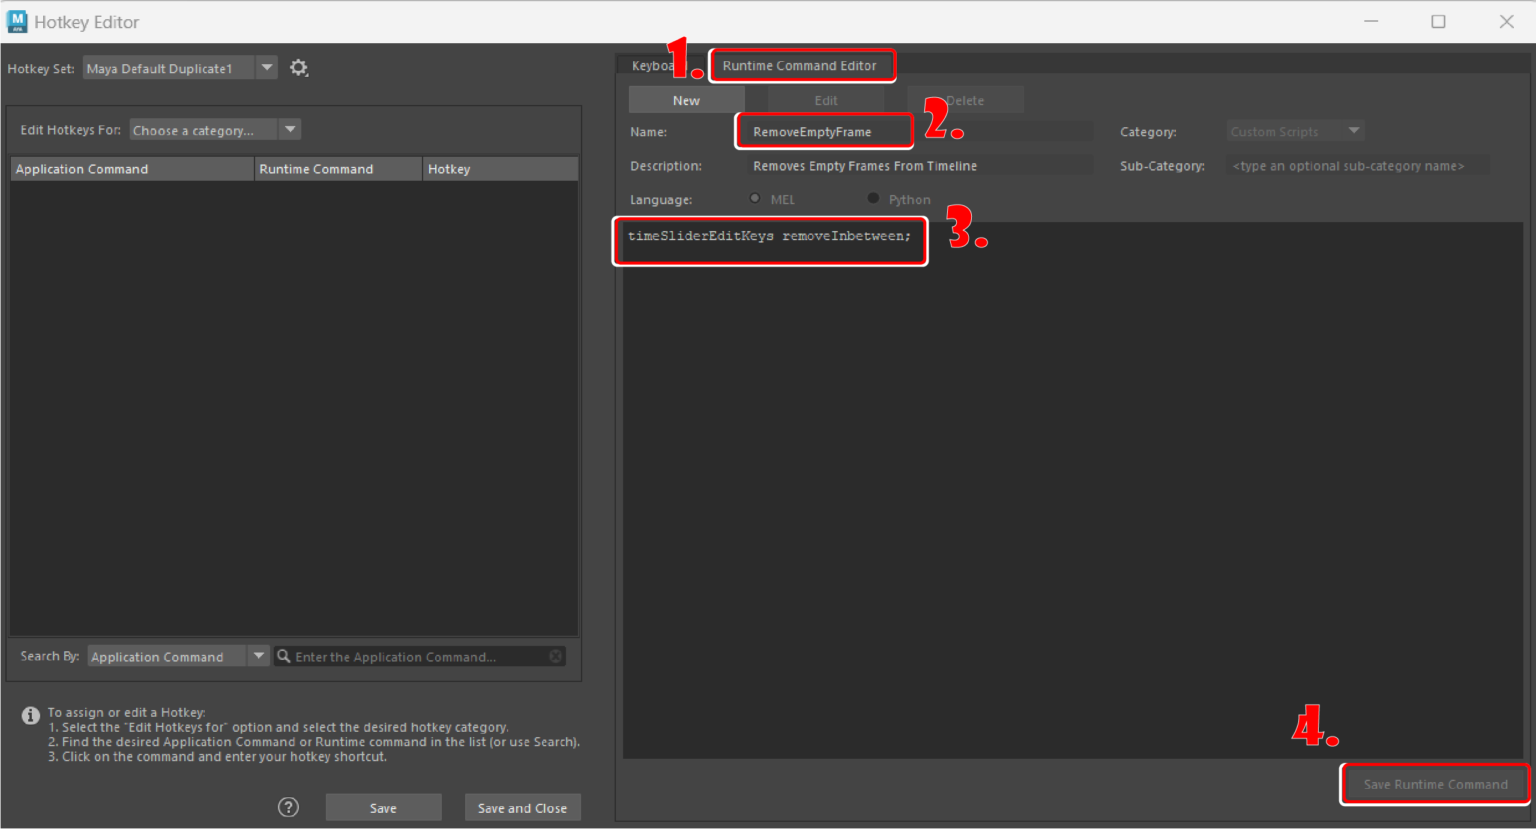The height and width of the screenshot is (829, 1536).
Task: Click Save Runtime Command button
Action: pos(1435,784)
